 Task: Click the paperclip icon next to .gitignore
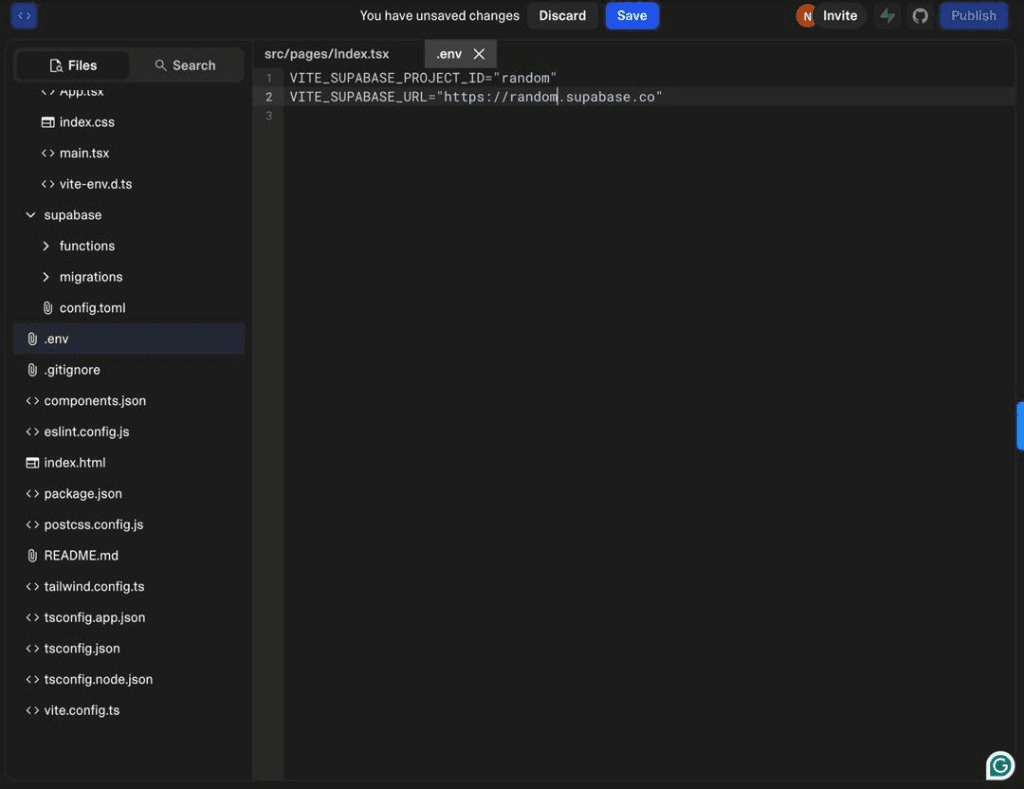32,370
